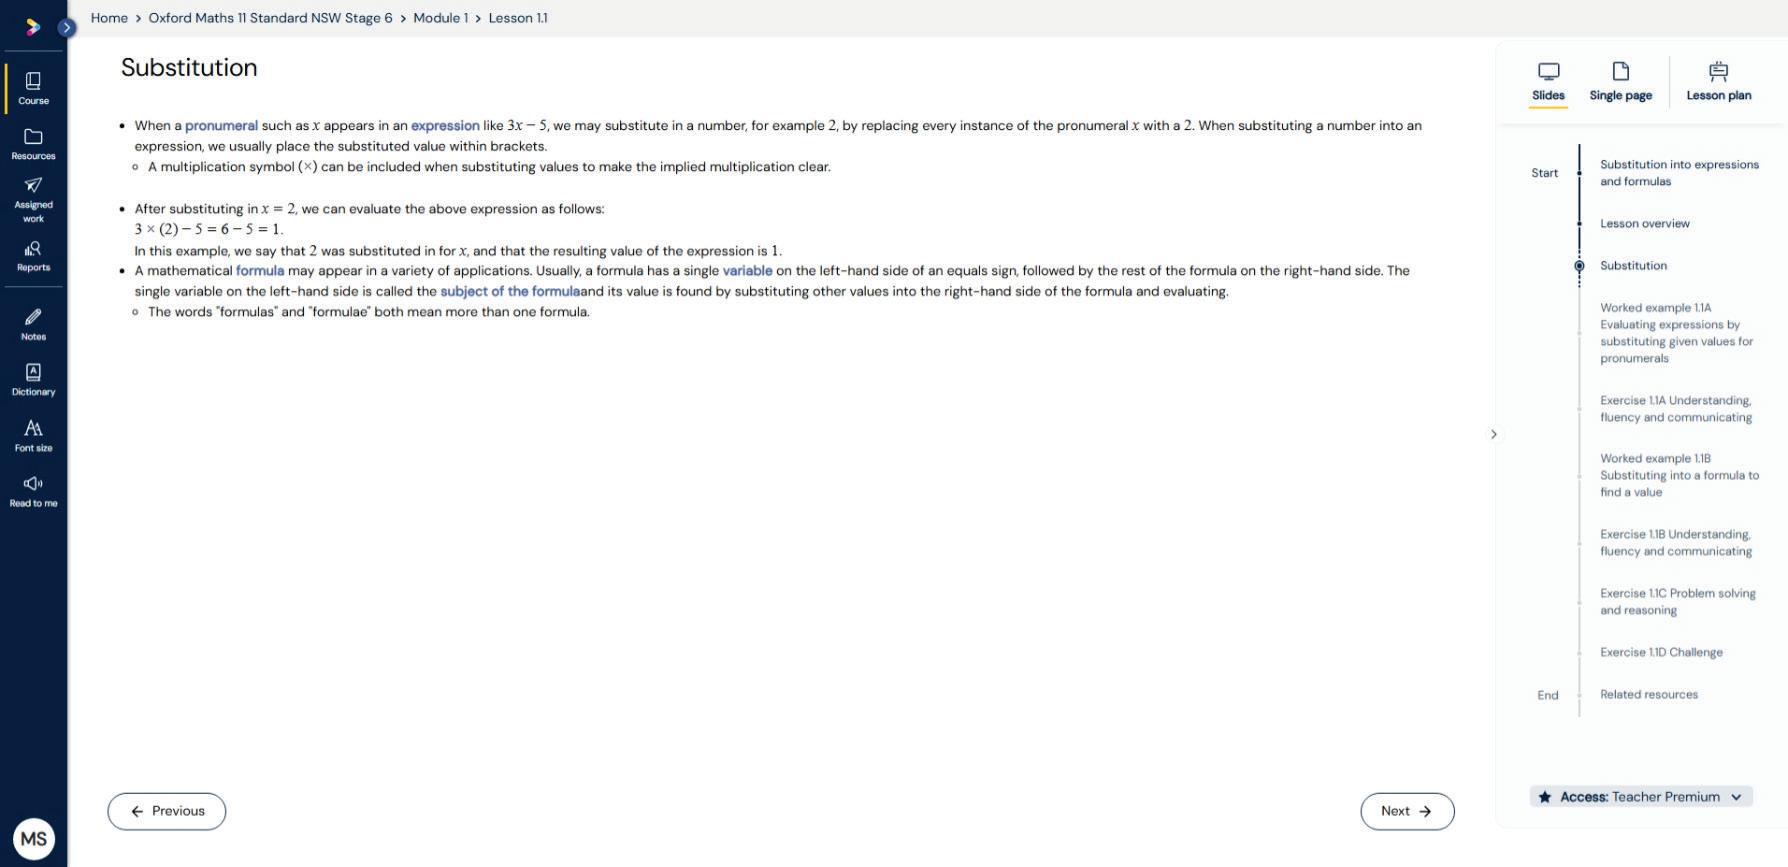Click the 'variable' glossary link
Image resolution: width=1788 pixels, height=867 pixels.
tap(747, 271)
